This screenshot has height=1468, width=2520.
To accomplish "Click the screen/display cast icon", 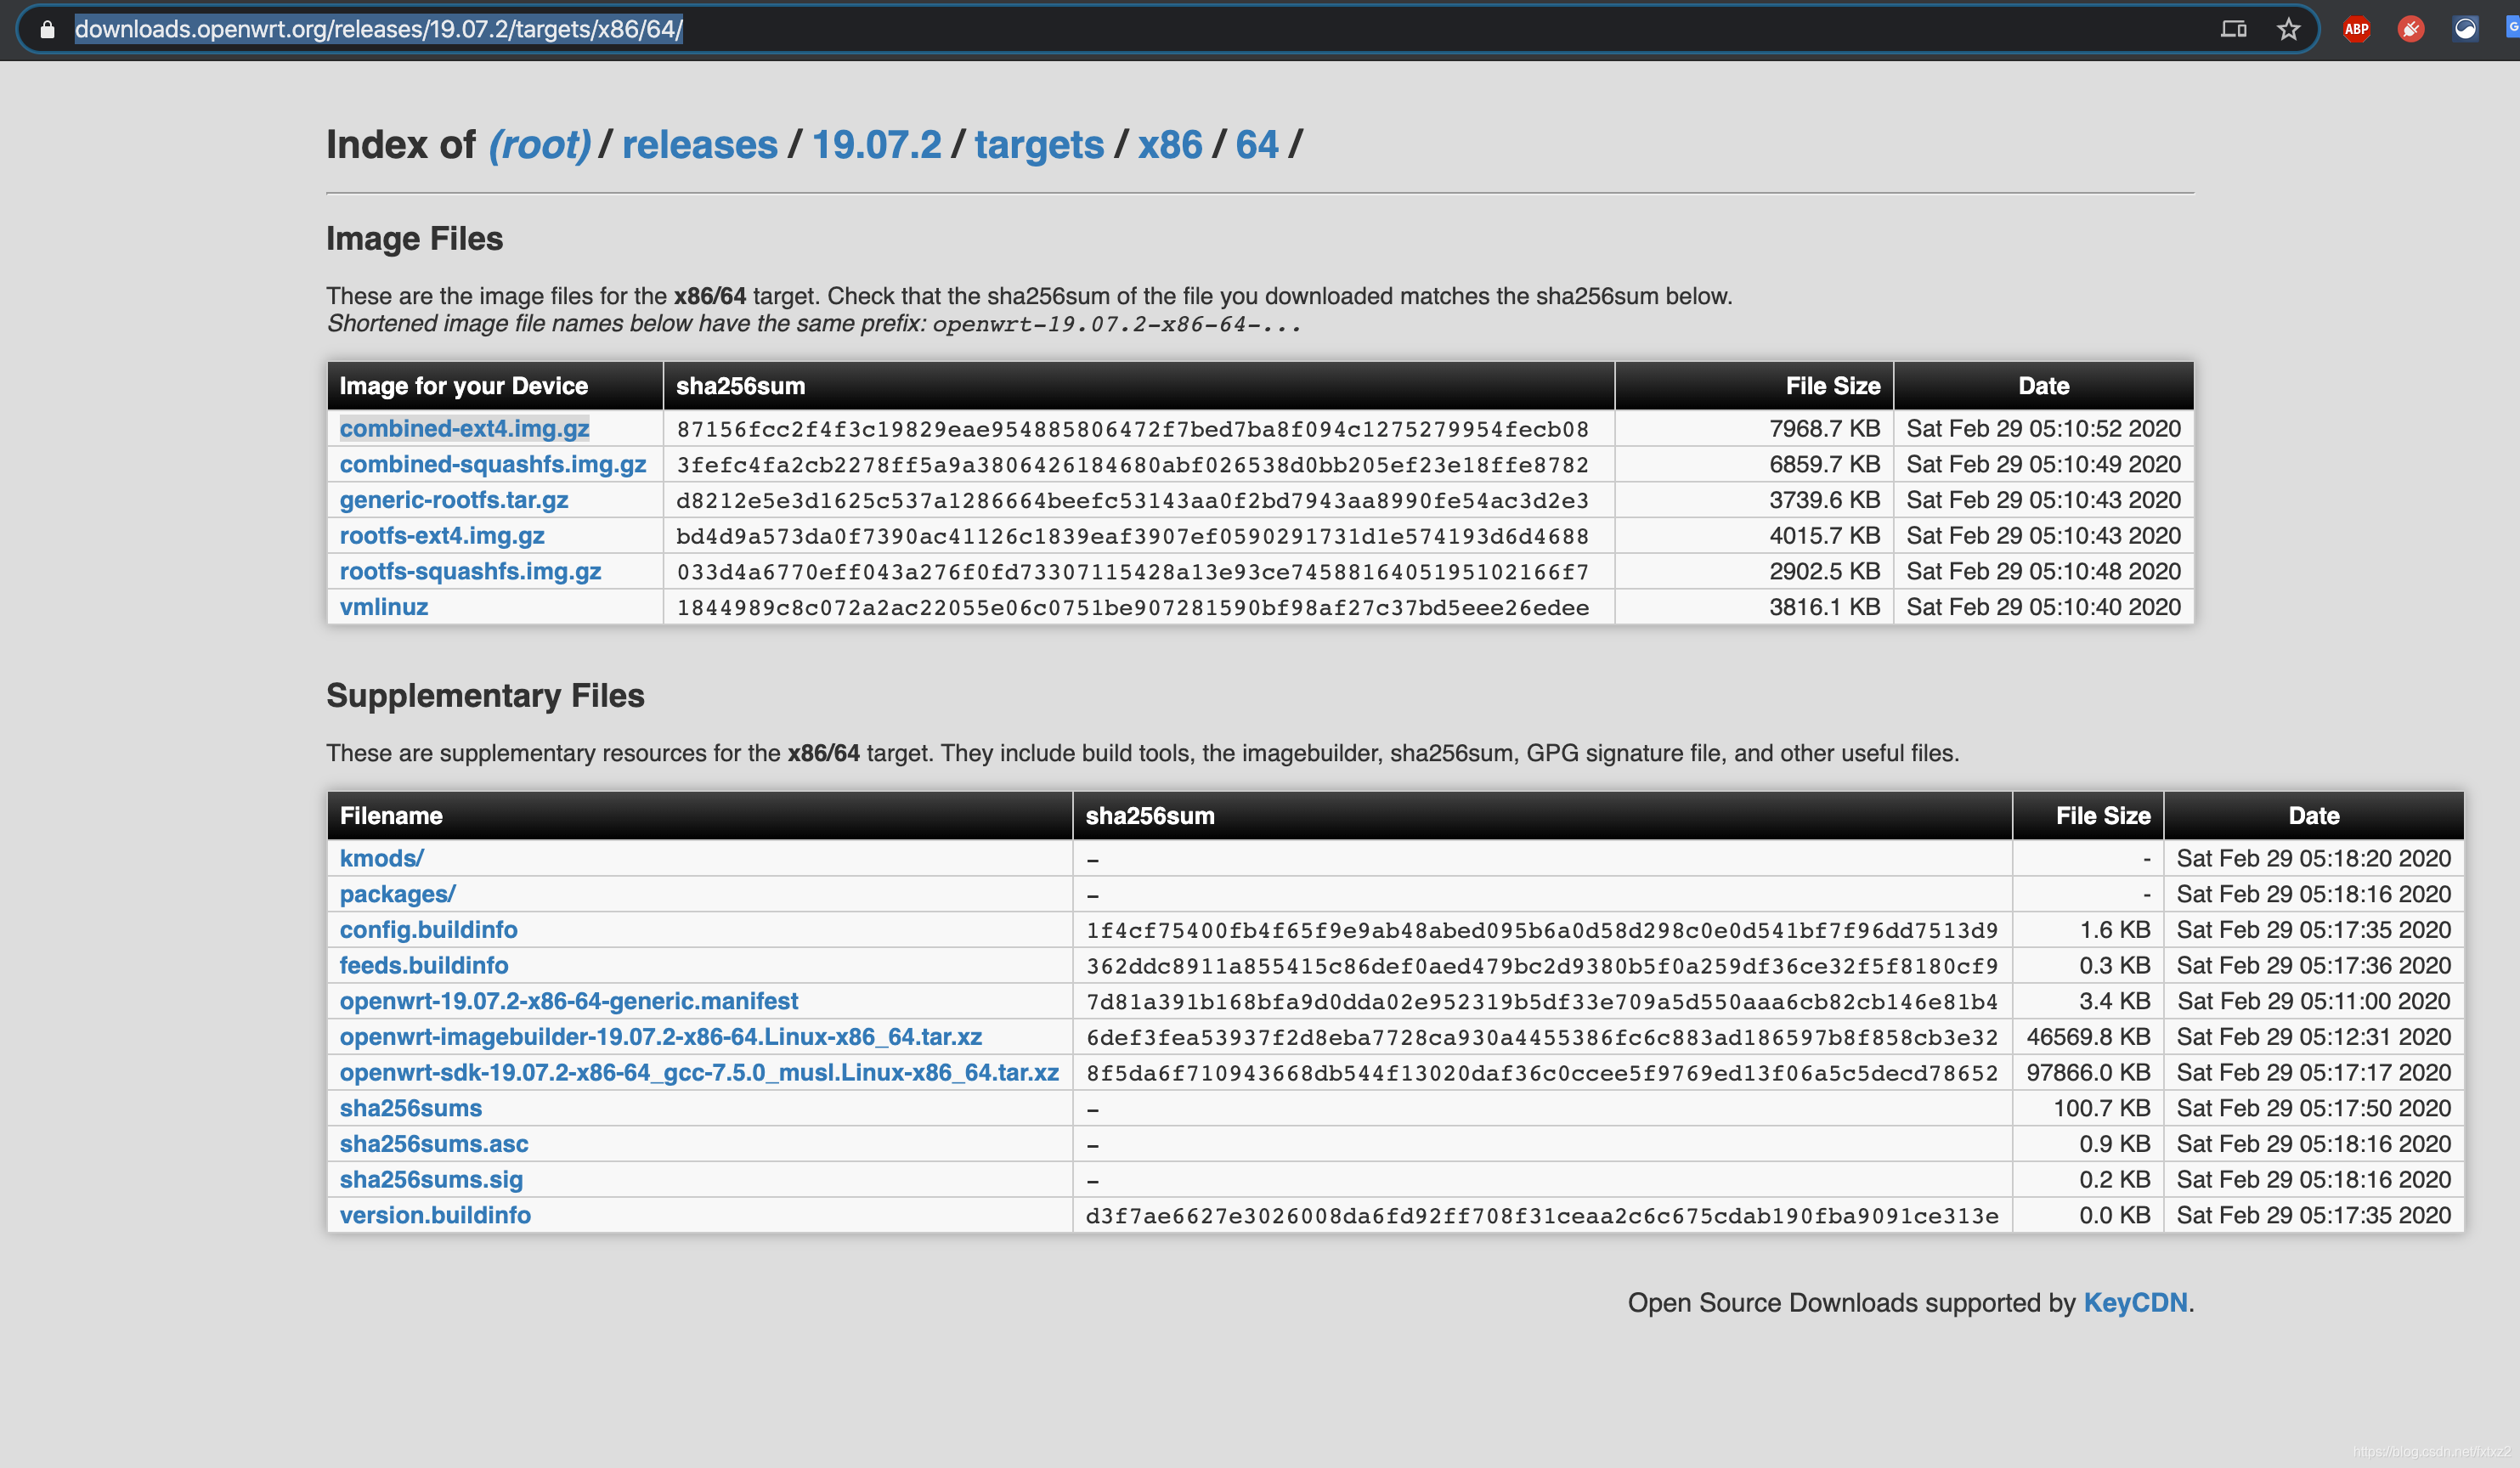I will [x=2234, y=26].
